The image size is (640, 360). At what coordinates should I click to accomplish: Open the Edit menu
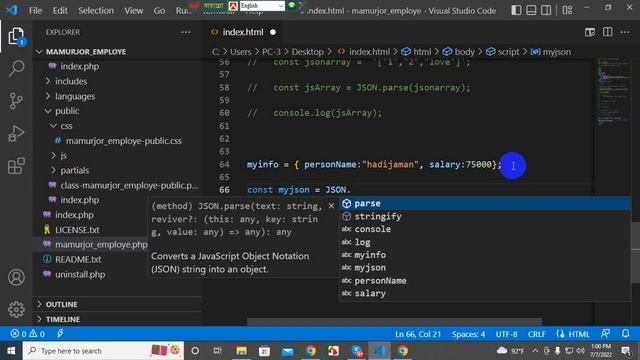click(60, 11)
